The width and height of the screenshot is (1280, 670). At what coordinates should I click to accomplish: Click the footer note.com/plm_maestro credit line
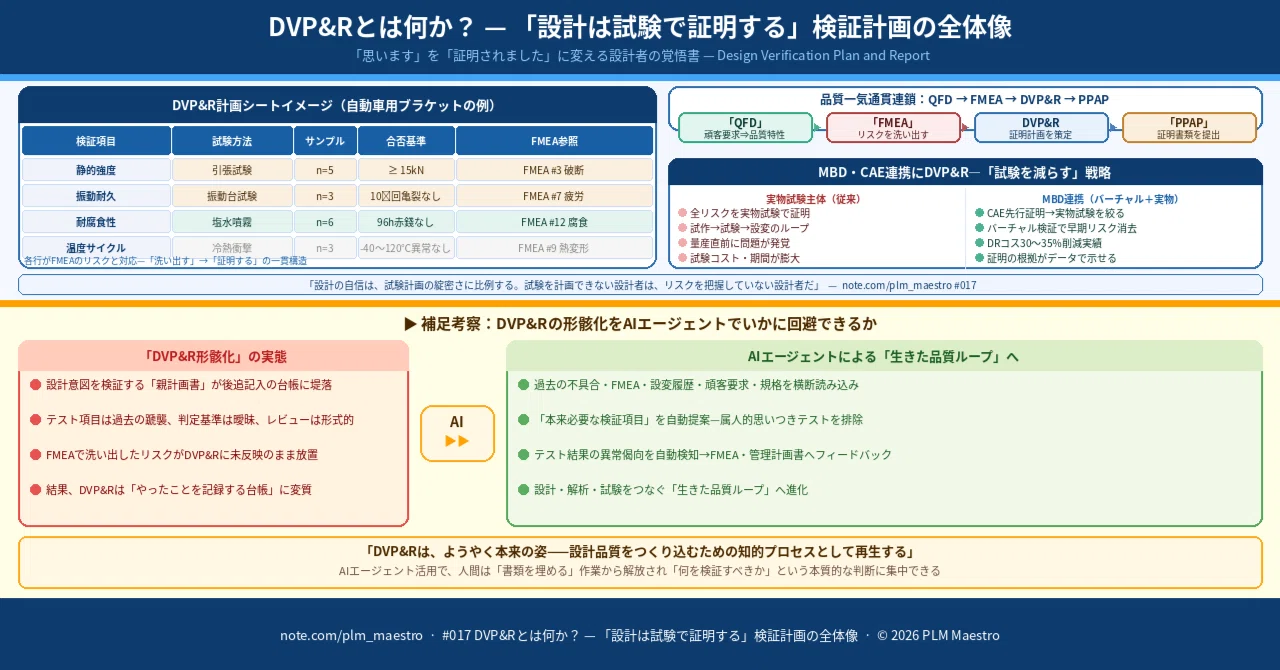click(640, 635)
